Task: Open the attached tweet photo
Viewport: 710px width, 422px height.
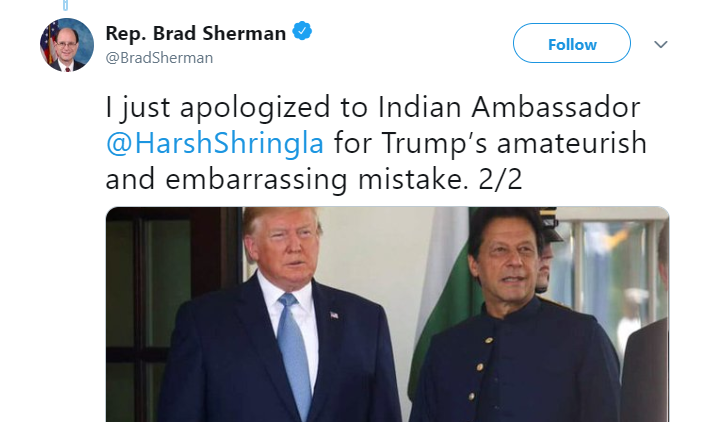Action: 388,314
